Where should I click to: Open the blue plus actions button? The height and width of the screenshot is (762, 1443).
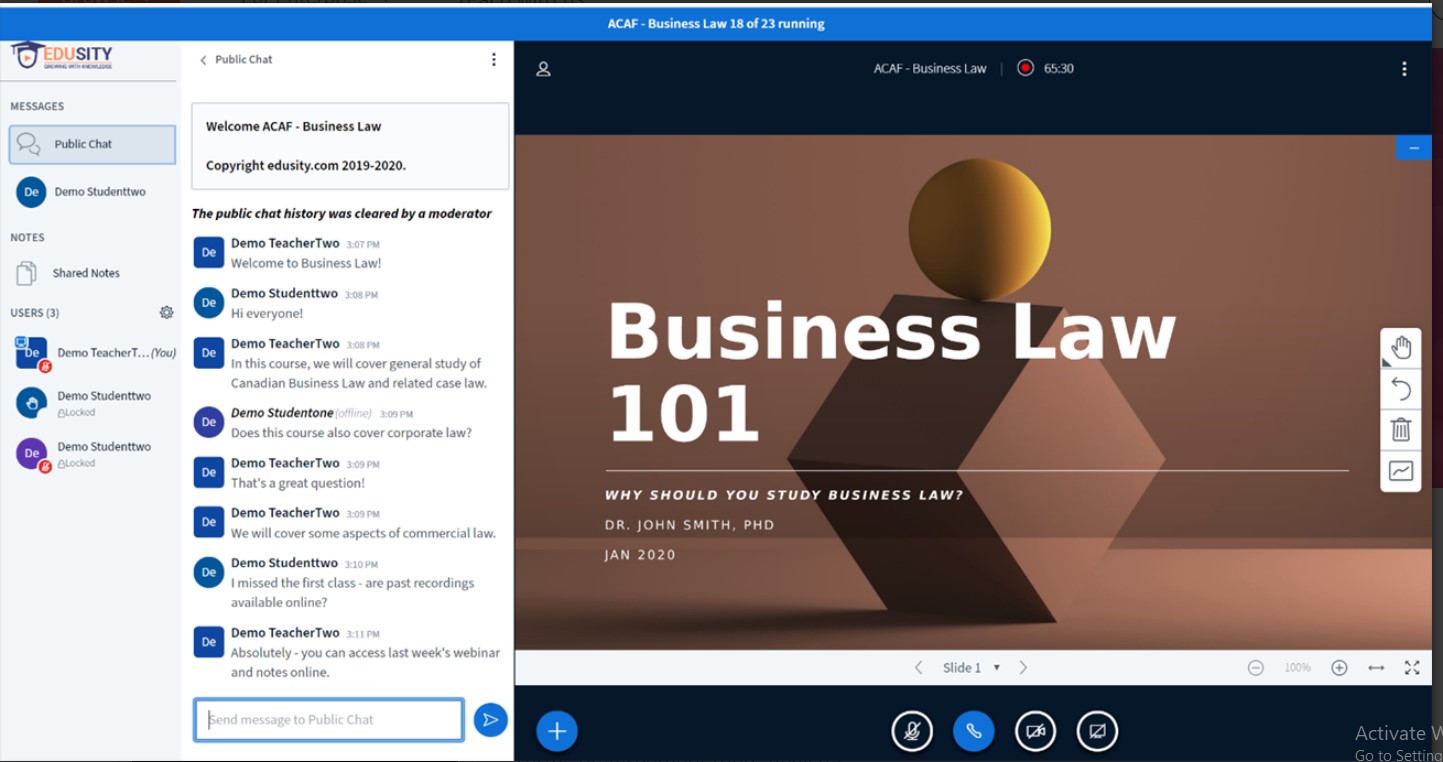(x=557, y=731)
